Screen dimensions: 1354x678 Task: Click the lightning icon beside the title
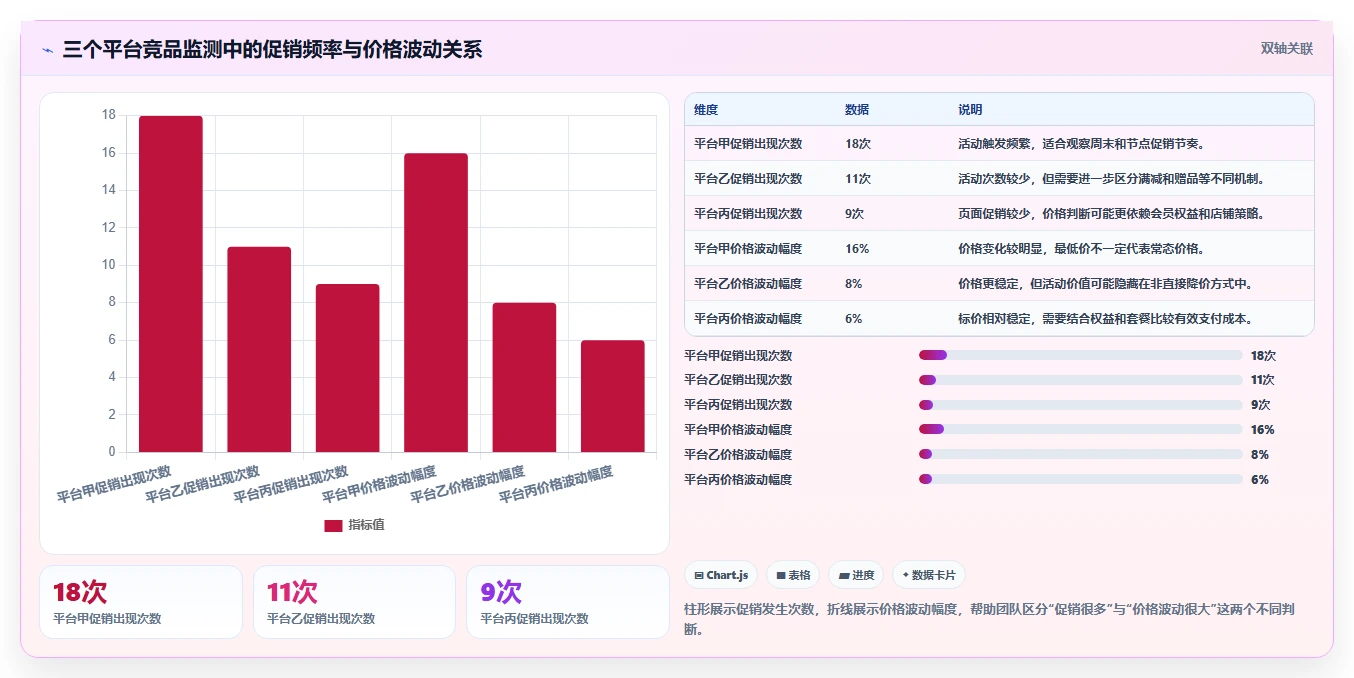point(48,50)
